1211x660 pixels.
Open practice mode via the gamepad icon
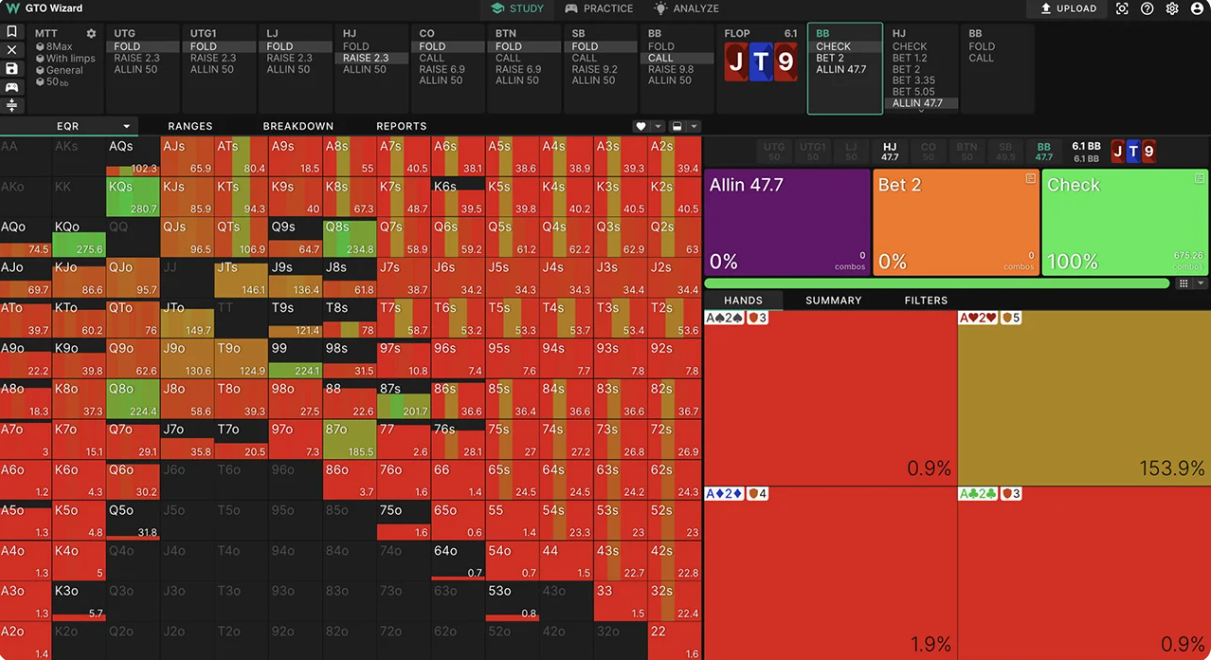[x=12, y=87]
